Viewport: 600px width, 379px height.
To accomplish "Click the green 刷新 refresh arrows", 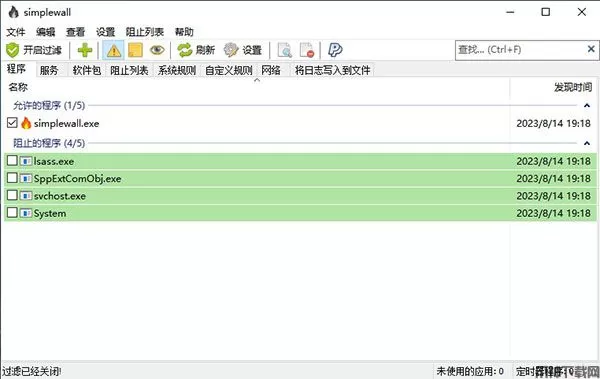I will point(184,50).
